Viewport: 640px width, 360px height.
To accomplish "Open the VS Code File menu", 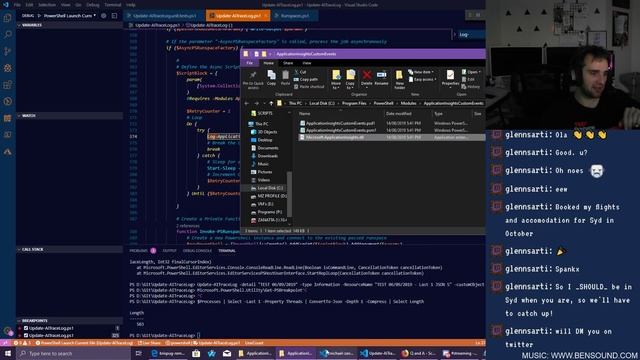I will (17, 5).
